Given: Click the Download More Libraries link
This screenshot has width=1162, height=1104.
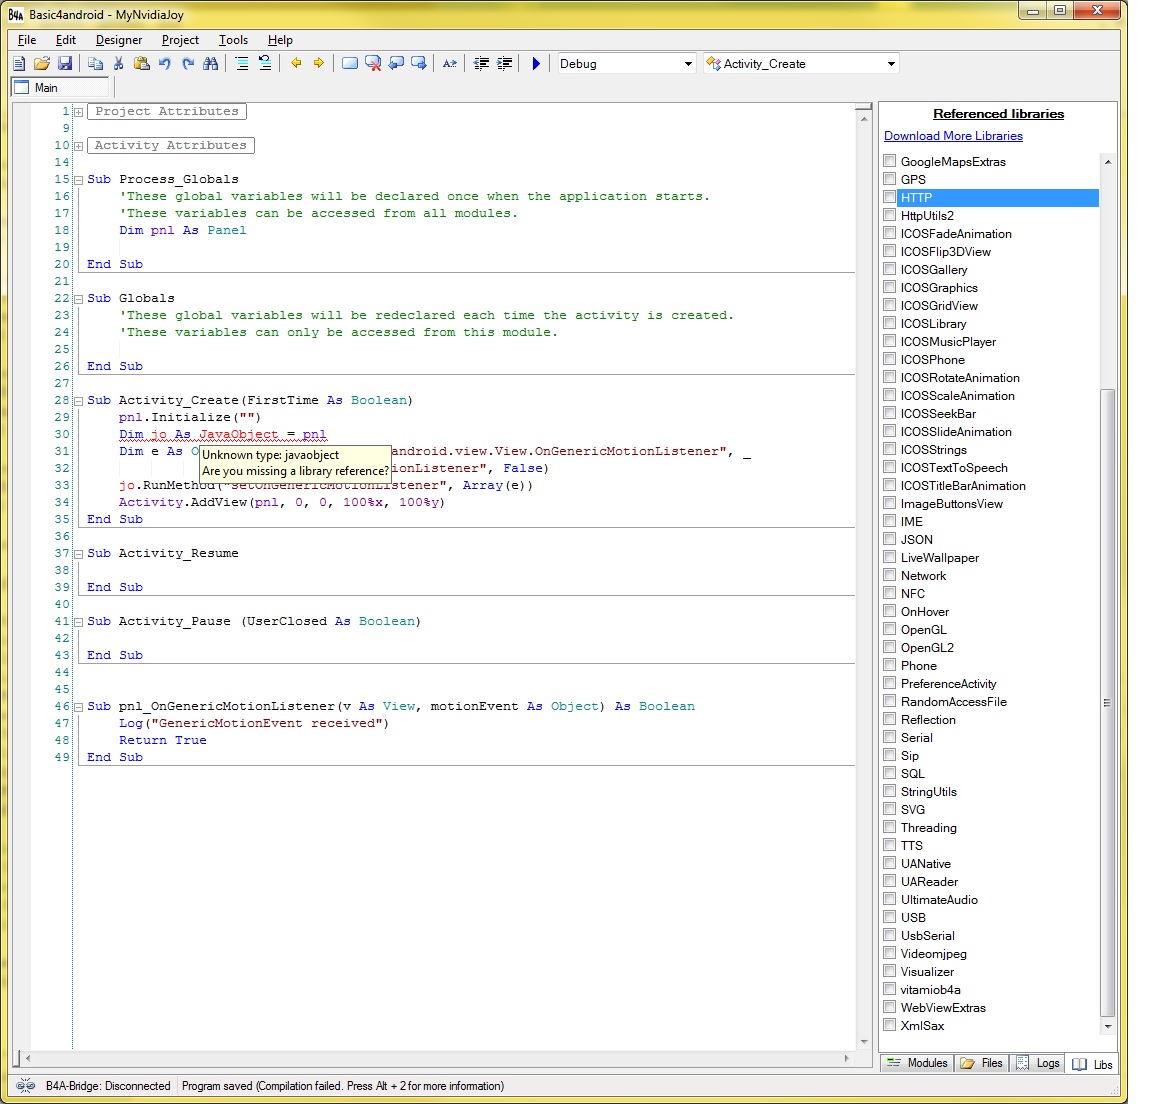Looking at the screenshot, I should point(953,136).
